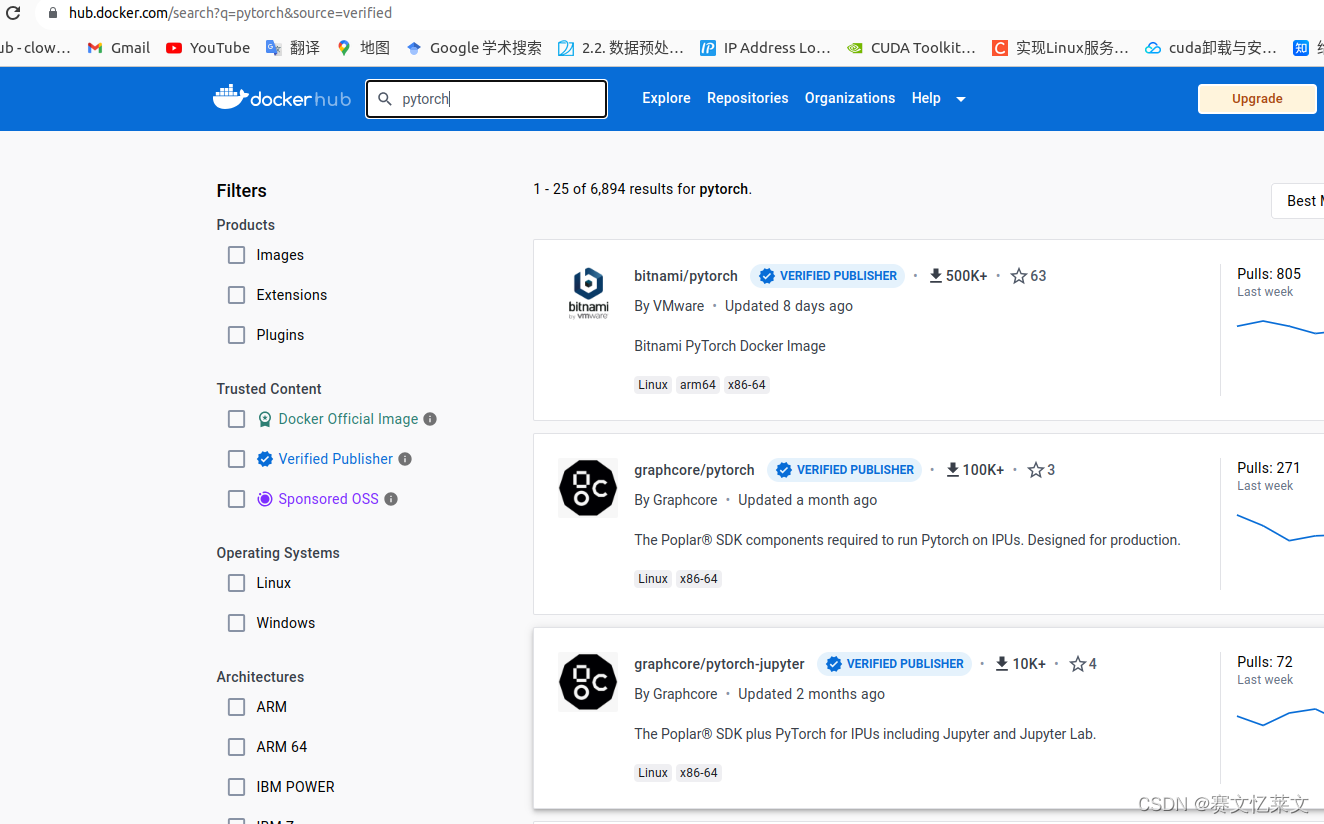
Task: Click the Linux tag on graphcore/pytorch
Action: point(653,579)
